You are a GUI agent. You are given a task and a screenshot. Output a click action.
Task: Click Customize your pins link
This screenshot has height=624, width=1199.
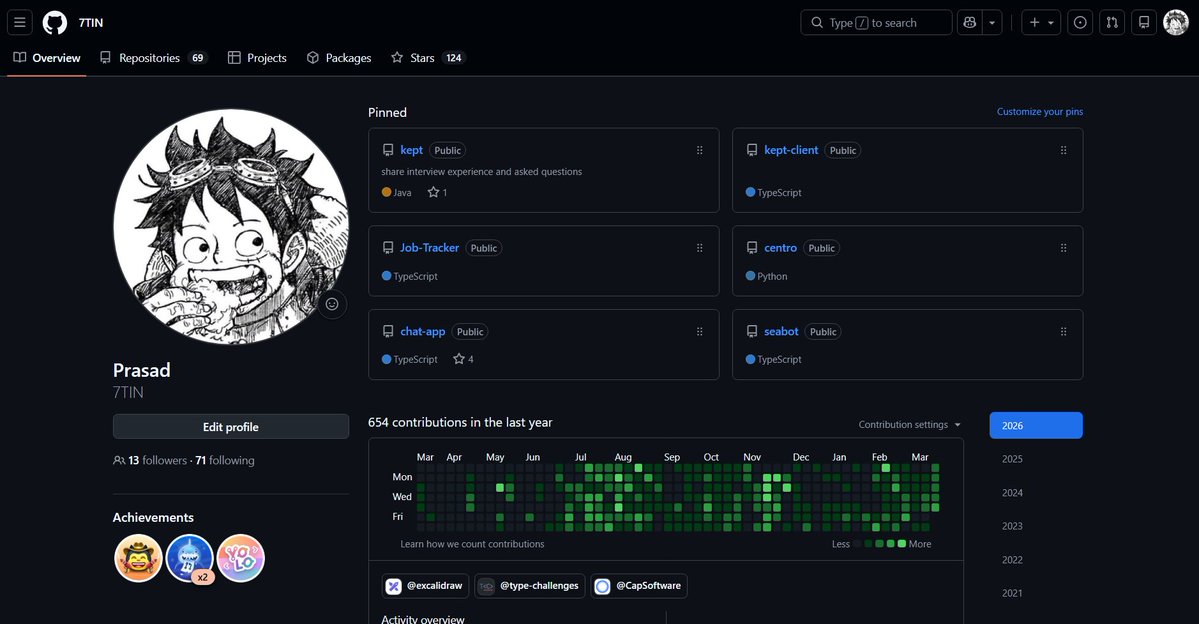click(x=1040, y=112)
